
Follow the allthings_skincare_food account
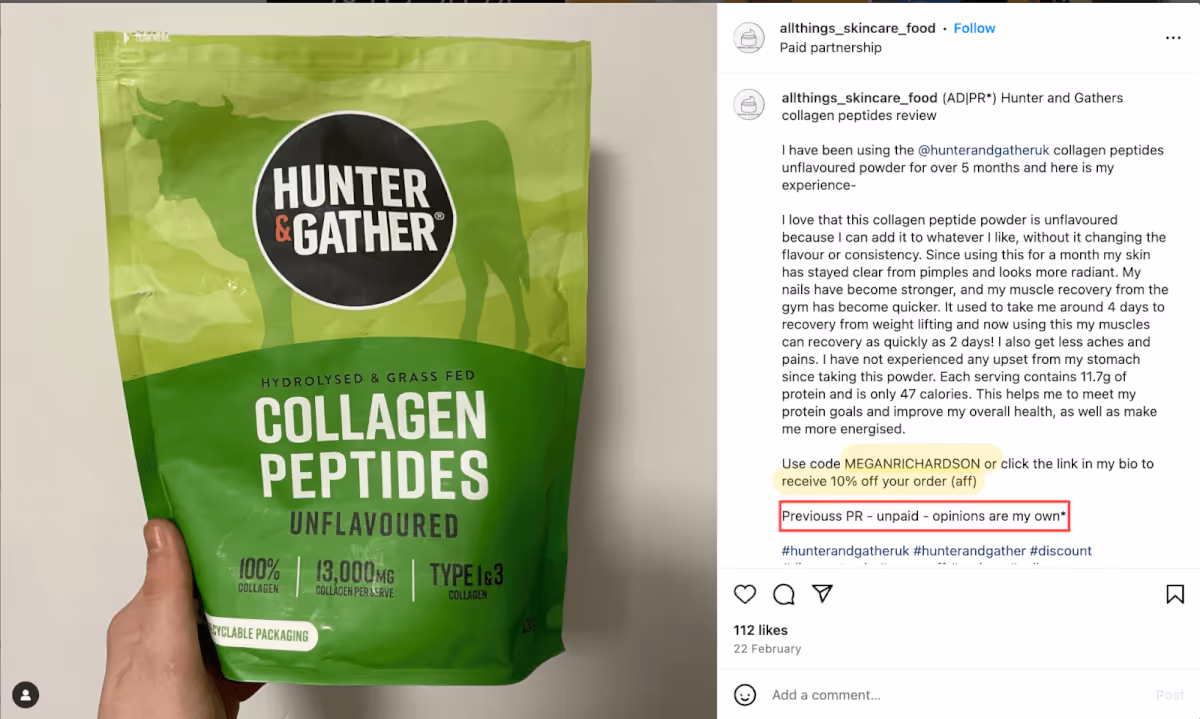[x=974, y=28]
